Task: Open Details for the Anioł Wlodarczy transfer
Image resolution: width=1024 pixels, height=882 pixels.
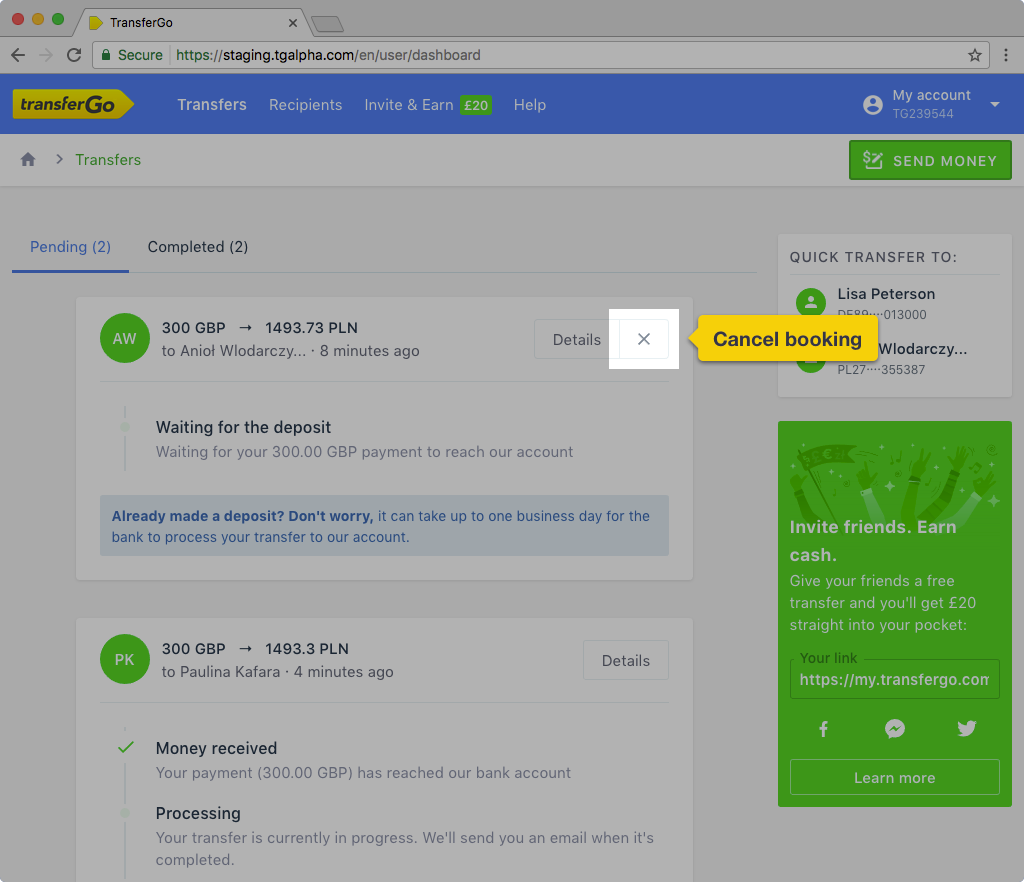Action: click(577, 339)
